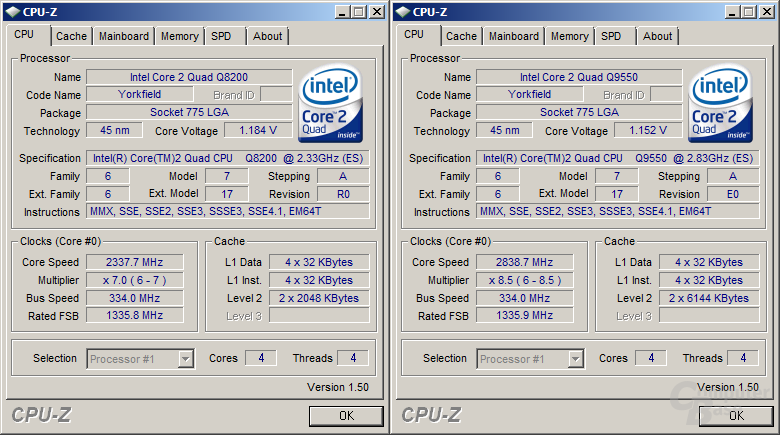Viewport: 780px width, 435px height.
Task: Click OK button in Q8200 window
Action: pyautogui.click(x=346, y=416)
